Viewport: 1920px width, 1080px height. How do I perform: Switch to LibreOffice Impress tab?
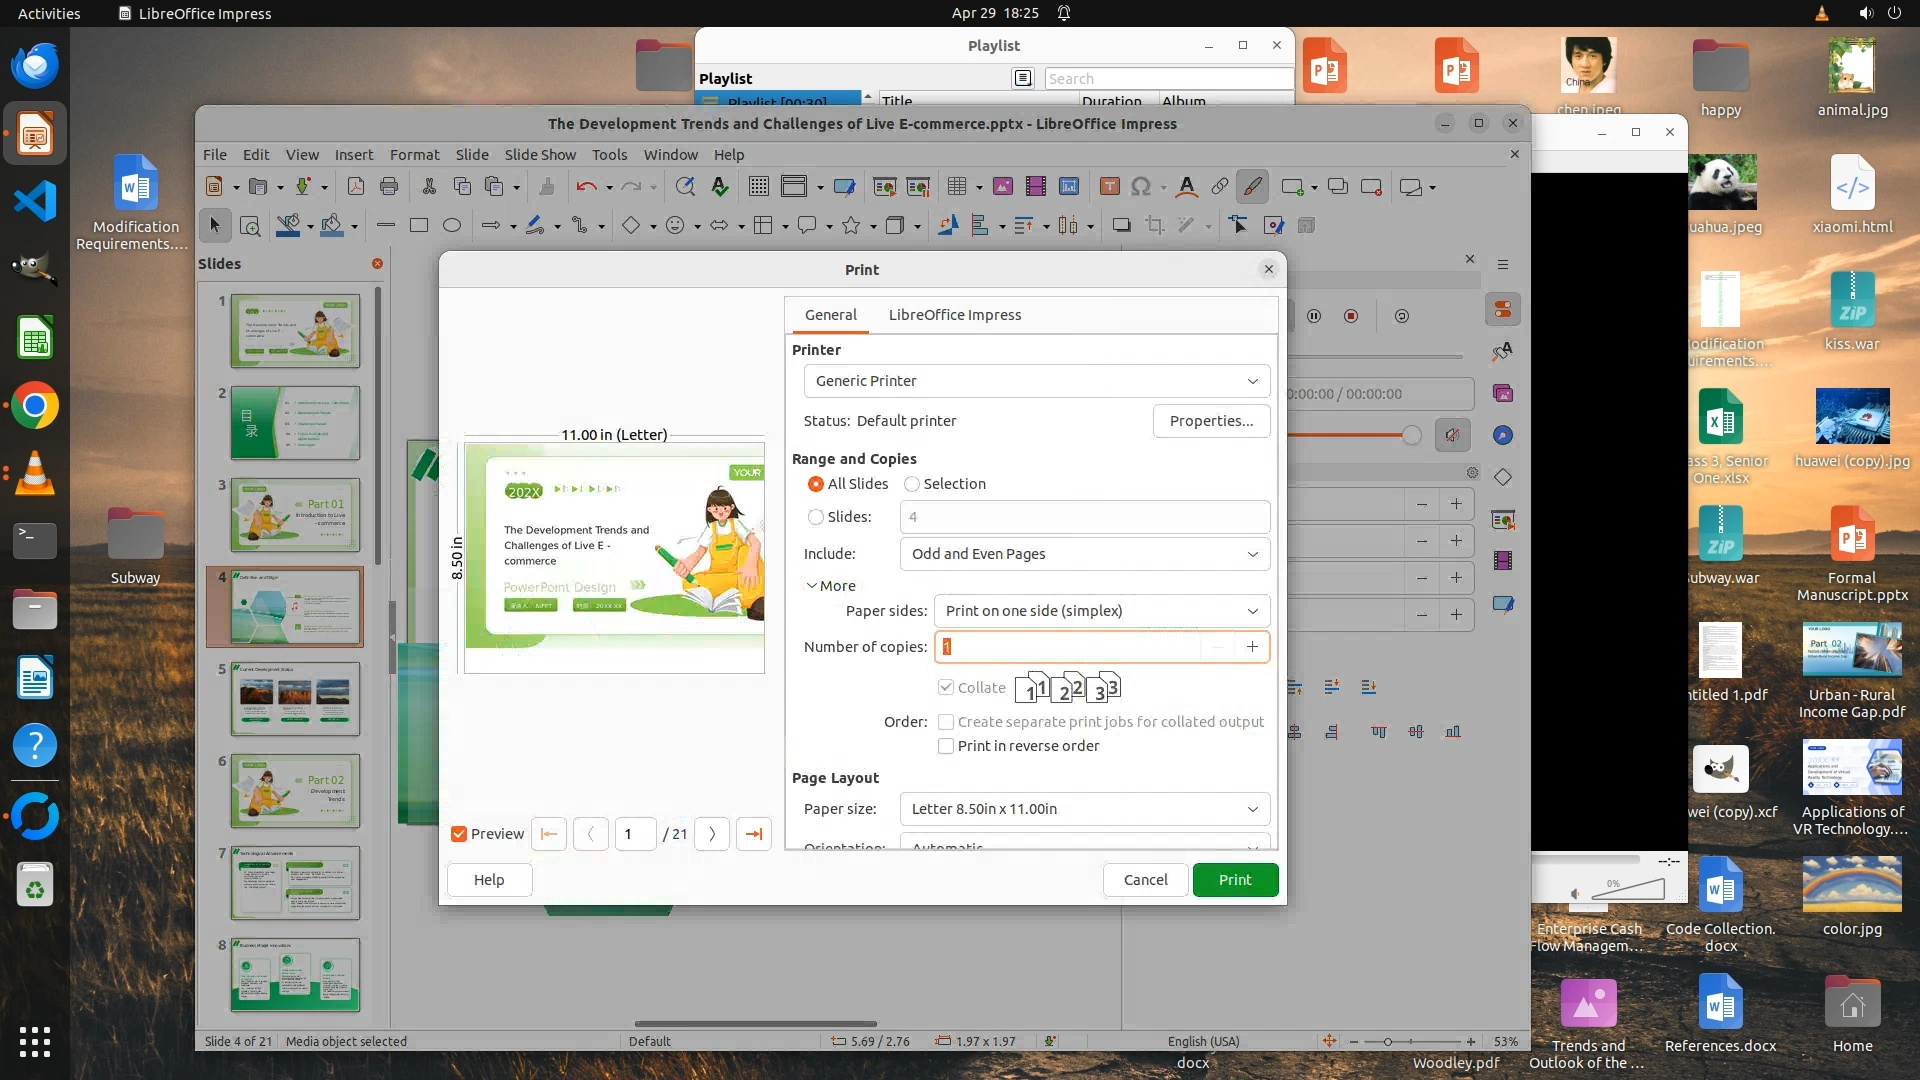click(x=954, y=315)
